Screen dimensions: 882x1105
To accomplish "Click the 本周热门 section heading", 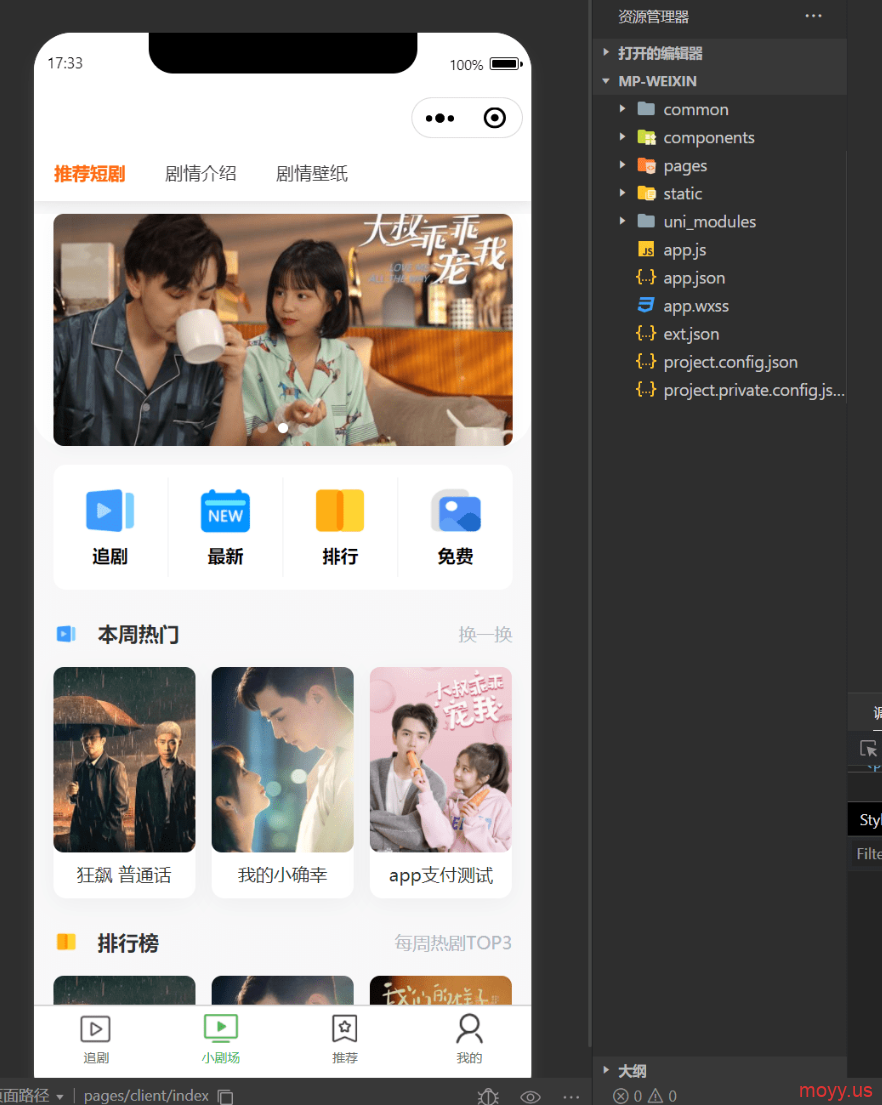I will (x=138, y=634).
